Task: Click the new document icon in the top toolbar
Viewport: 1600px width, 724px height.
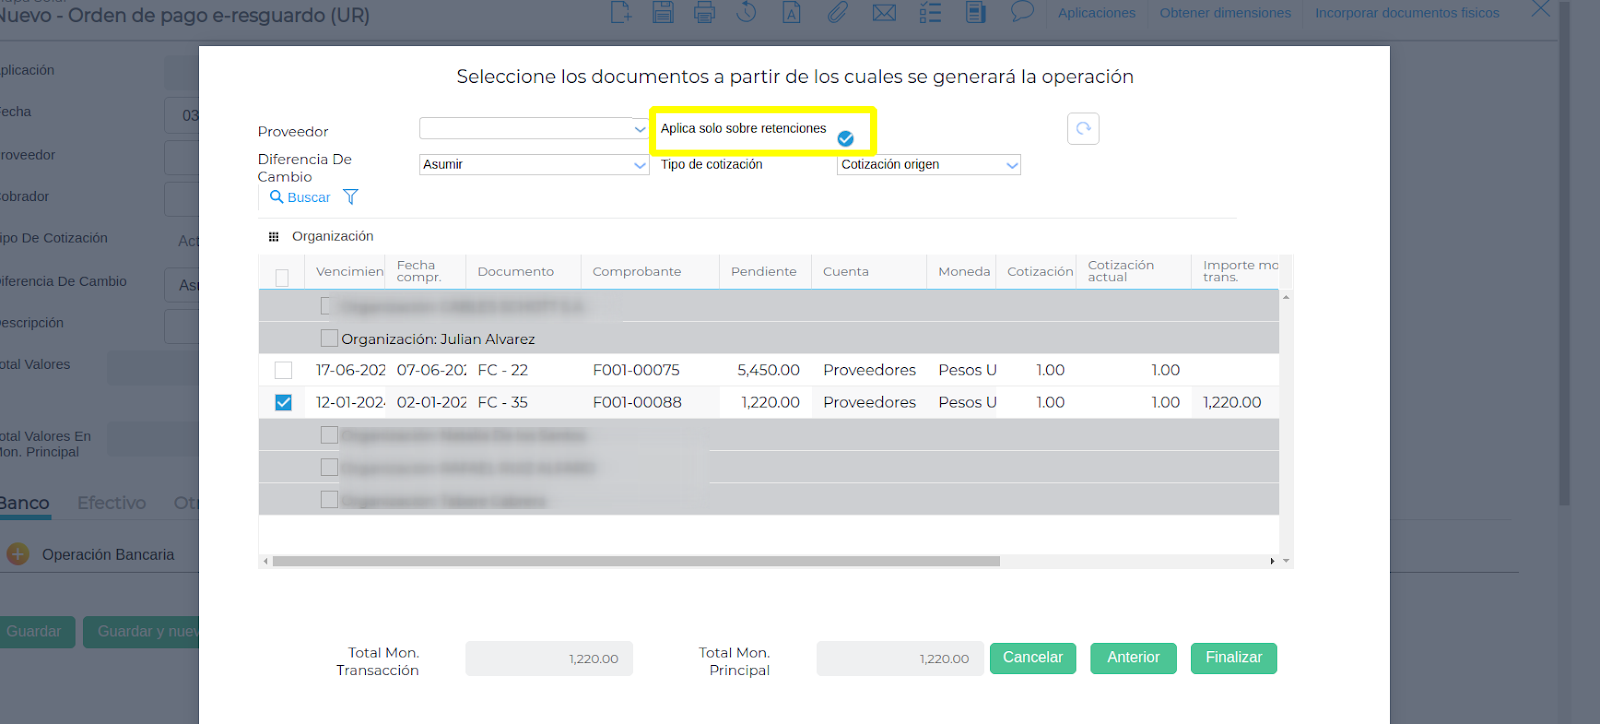Action: [621, 12]
